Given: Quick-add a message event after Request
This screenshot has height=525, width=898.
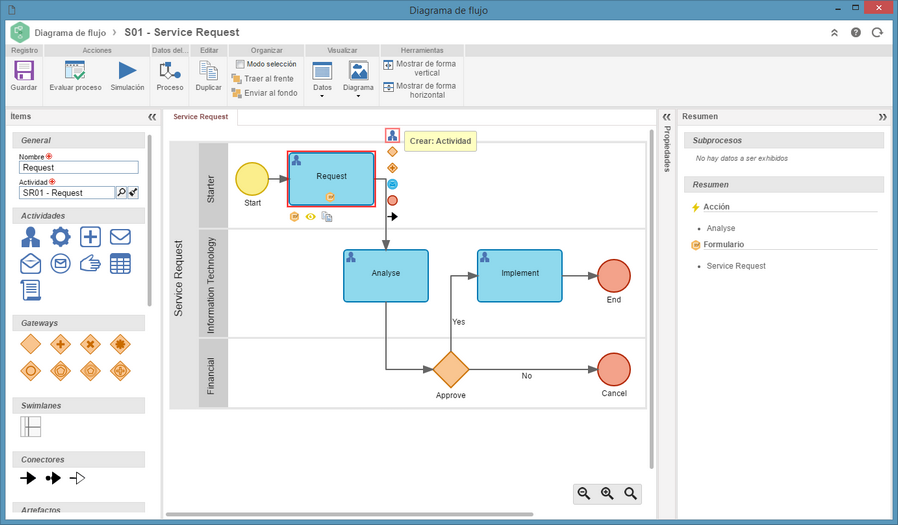Looking at the screenshot, I should 392,184.
